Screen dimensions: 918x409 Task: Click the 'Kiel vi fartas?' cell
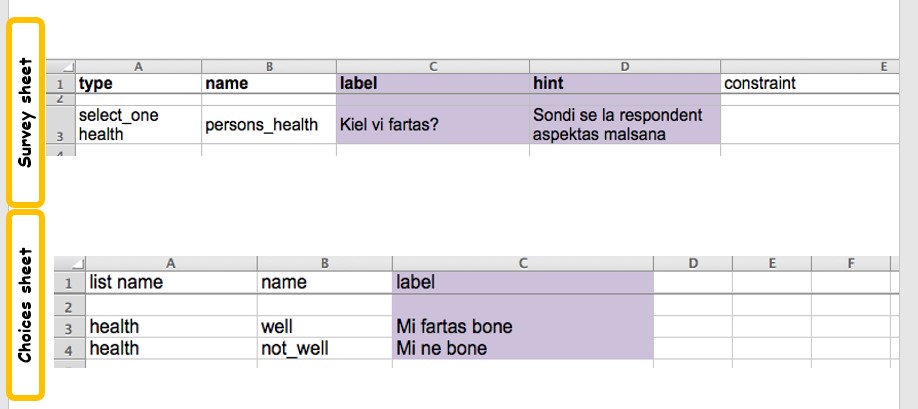[433, 125]
